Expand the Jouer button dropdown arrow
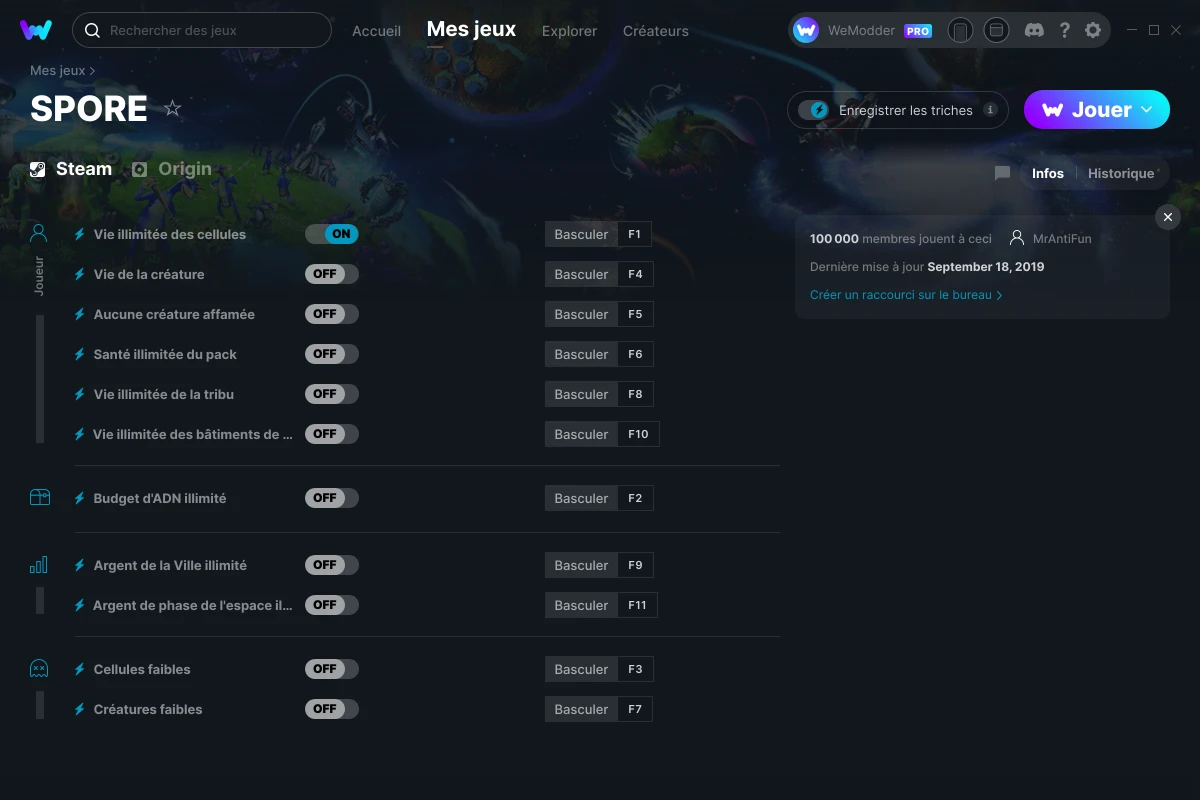Viewport: 1200px width, 800px height. point(1147,110)
